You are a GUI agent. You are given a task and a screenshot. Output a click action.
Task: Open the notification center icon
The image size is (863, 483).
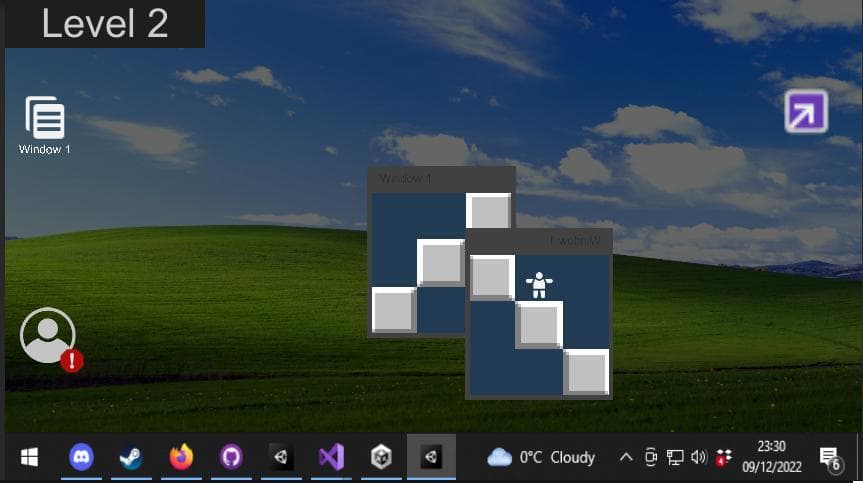tap(831, 459)
